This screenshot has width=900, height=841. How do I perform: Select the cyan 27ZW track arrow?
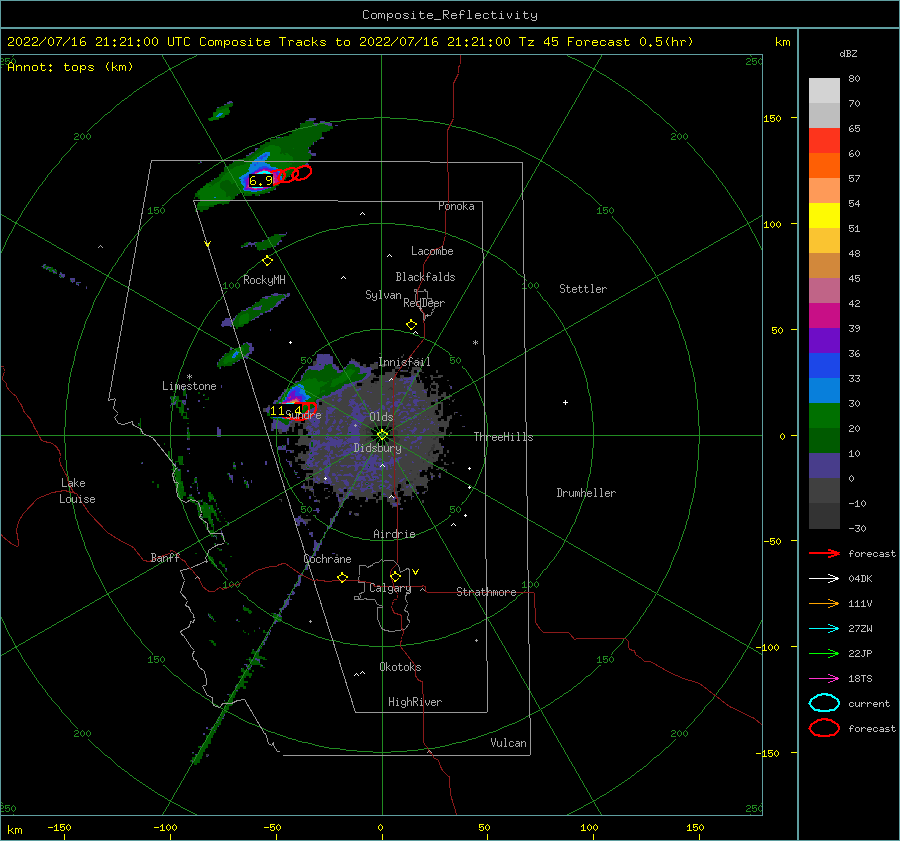[x=824, y=629]
